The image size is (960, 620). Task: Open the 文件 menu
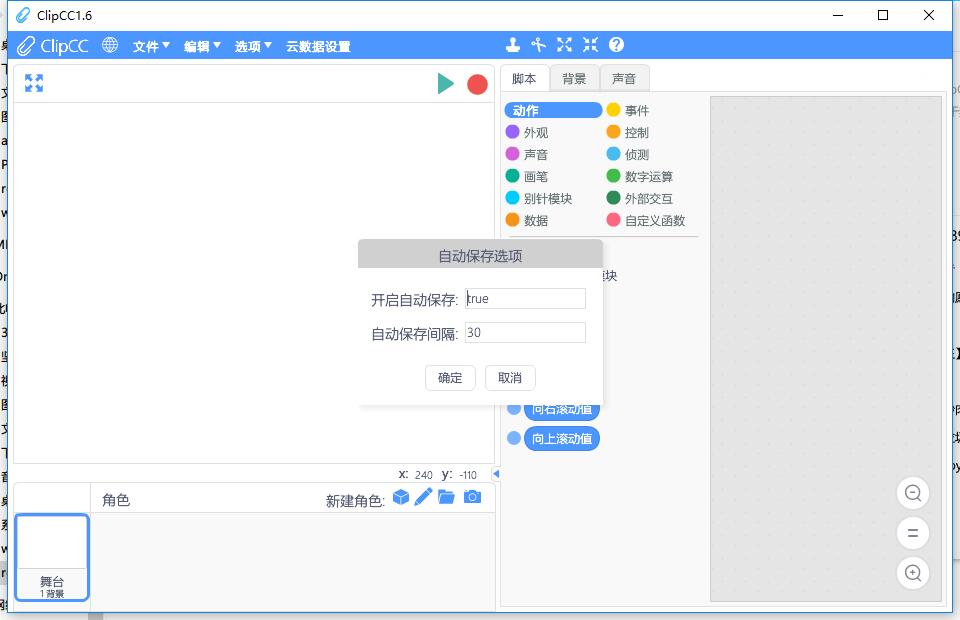tap(151, 47)
